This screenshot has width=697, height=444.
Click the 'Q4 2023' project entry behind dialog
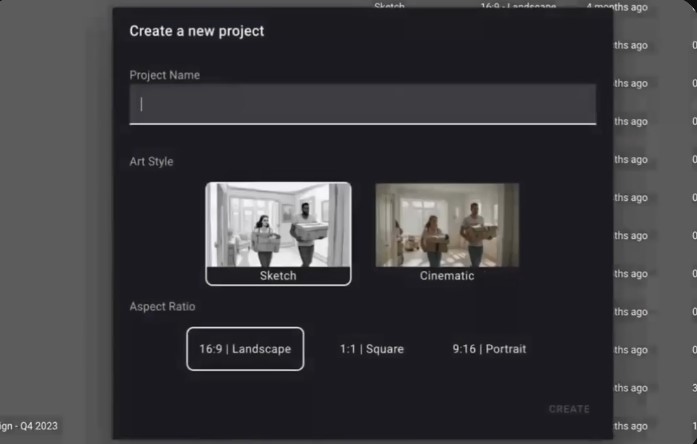point(29,426)
